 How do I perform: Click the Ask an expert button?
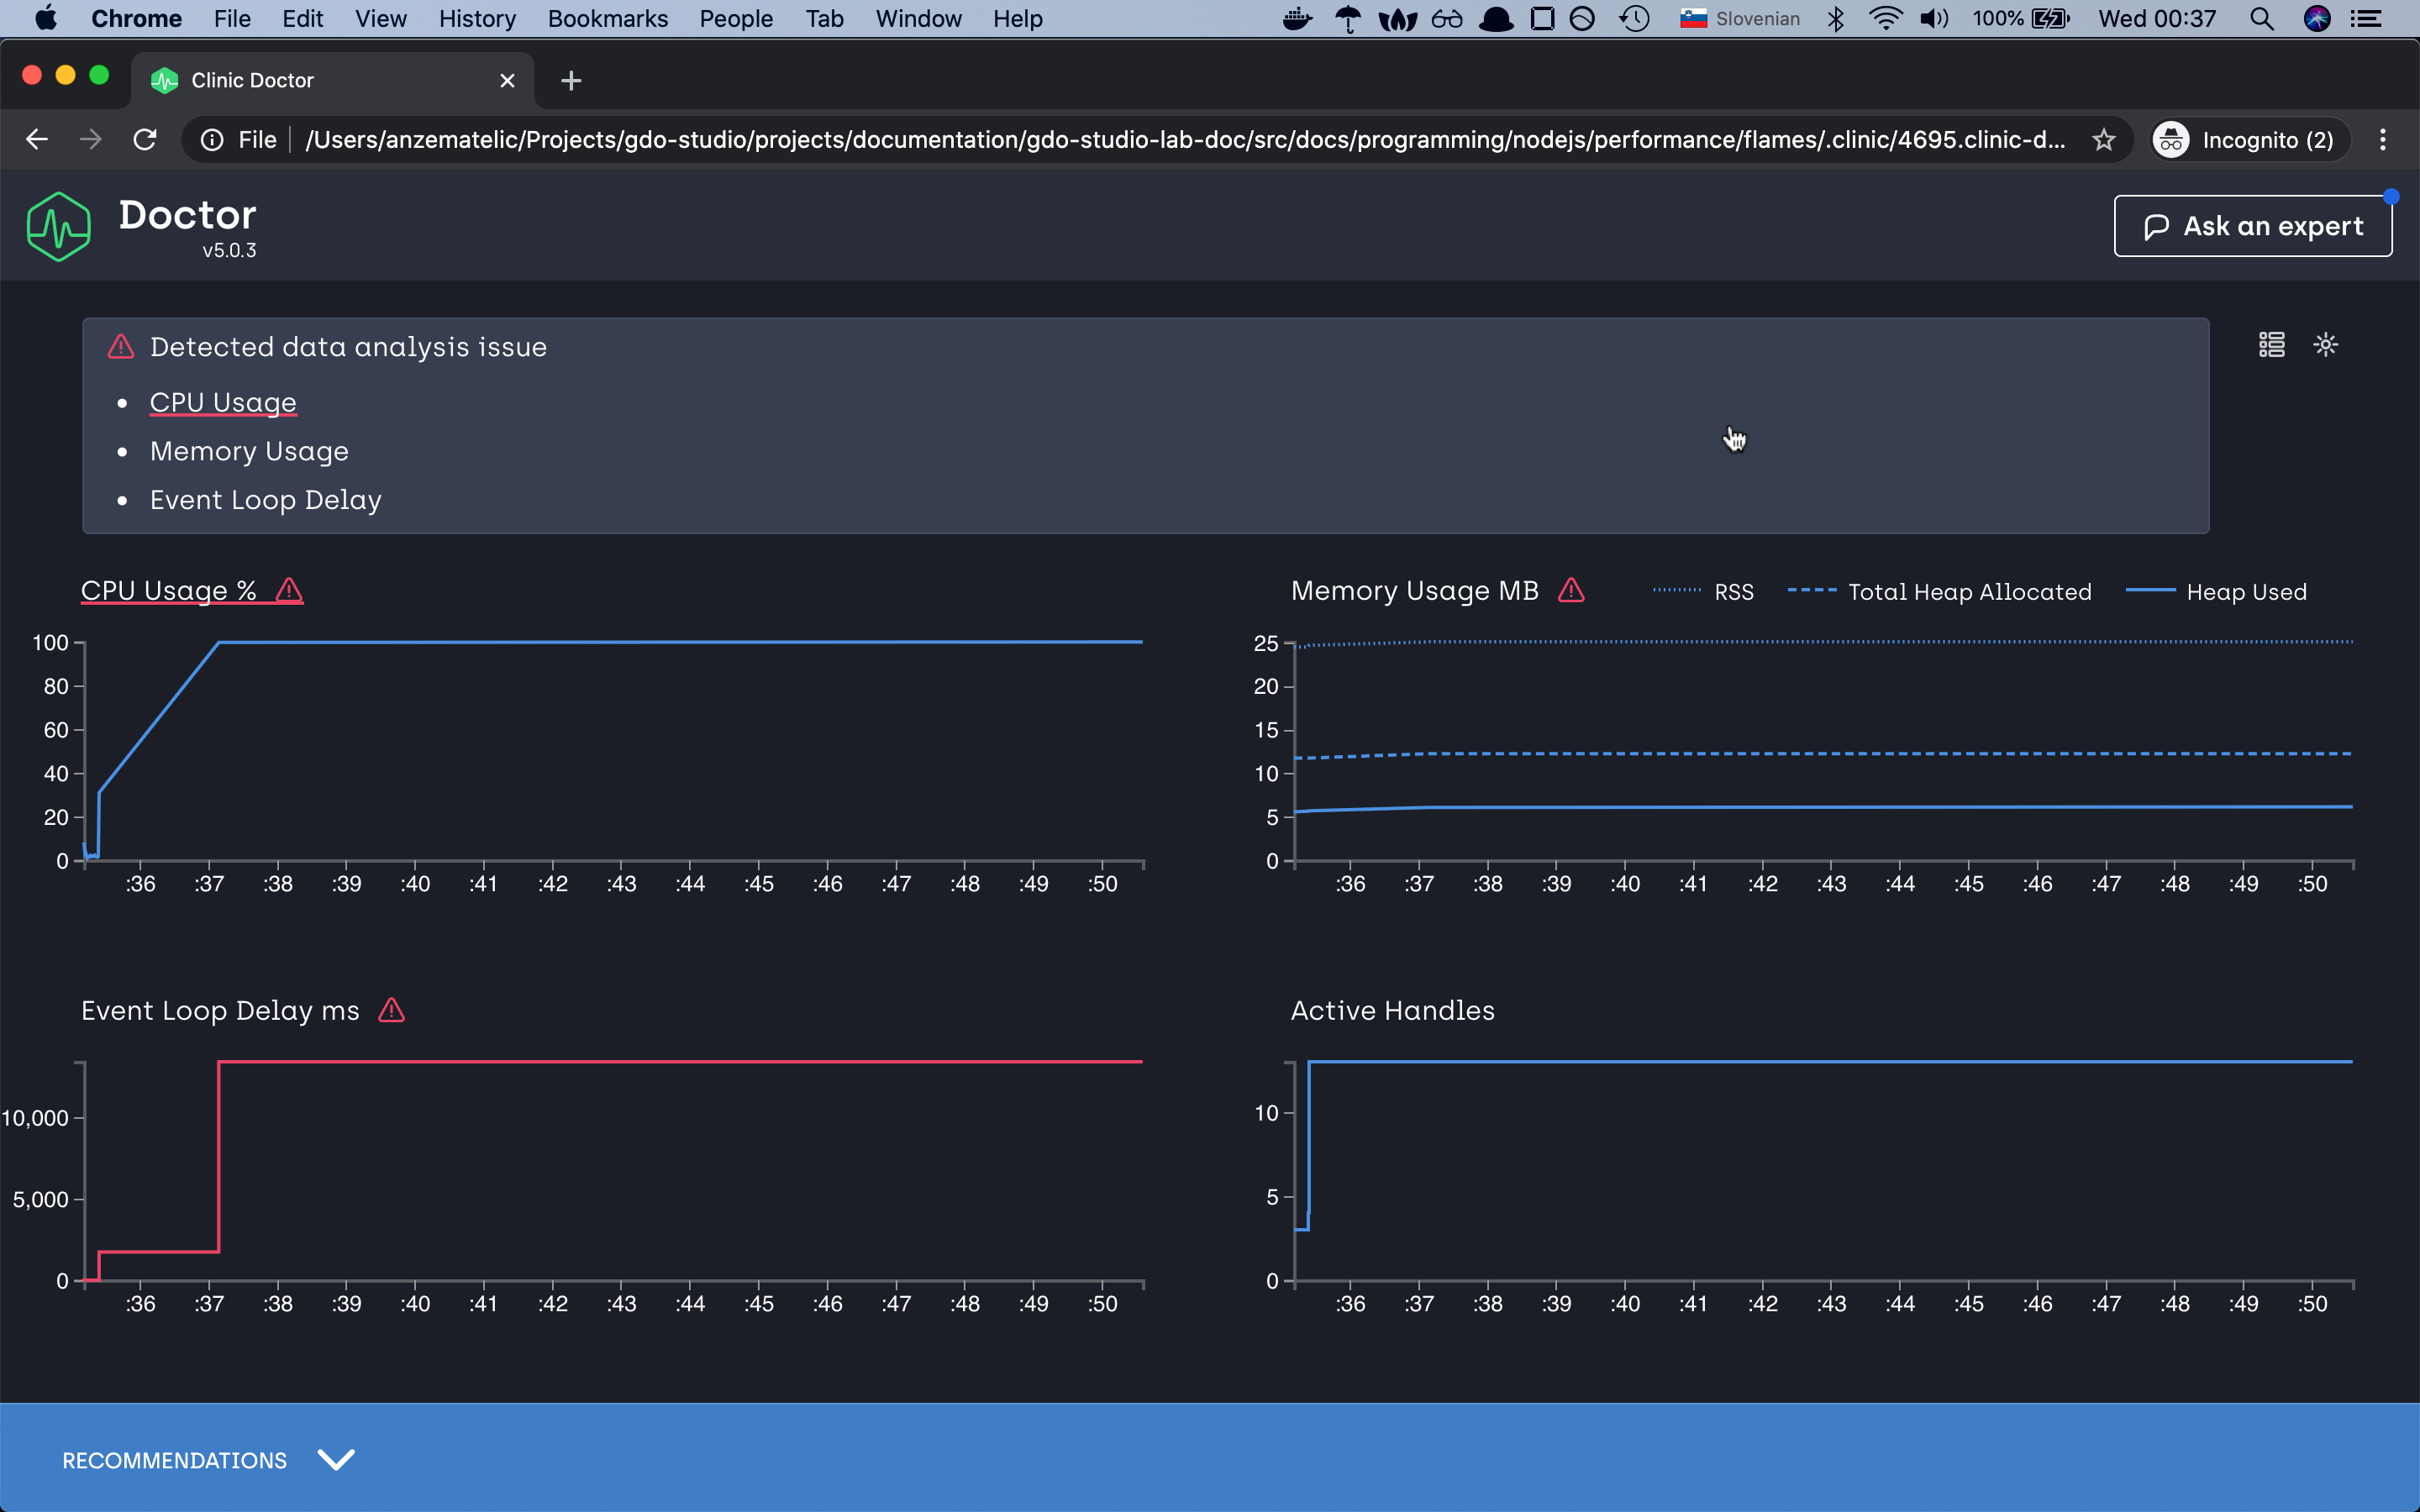tap(2252, 226)
